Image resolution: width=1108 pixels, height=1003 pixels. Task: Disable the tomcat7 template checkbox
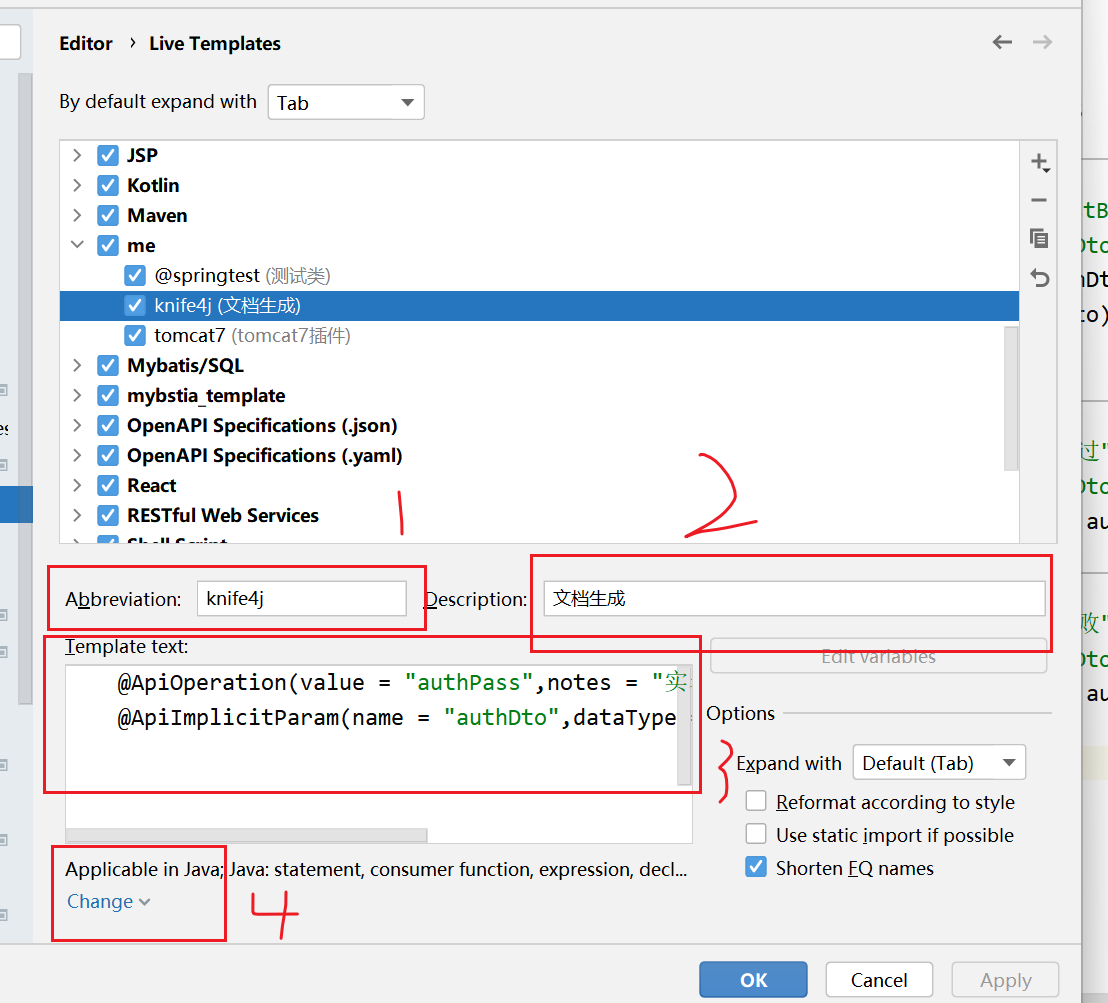point(135,335)
